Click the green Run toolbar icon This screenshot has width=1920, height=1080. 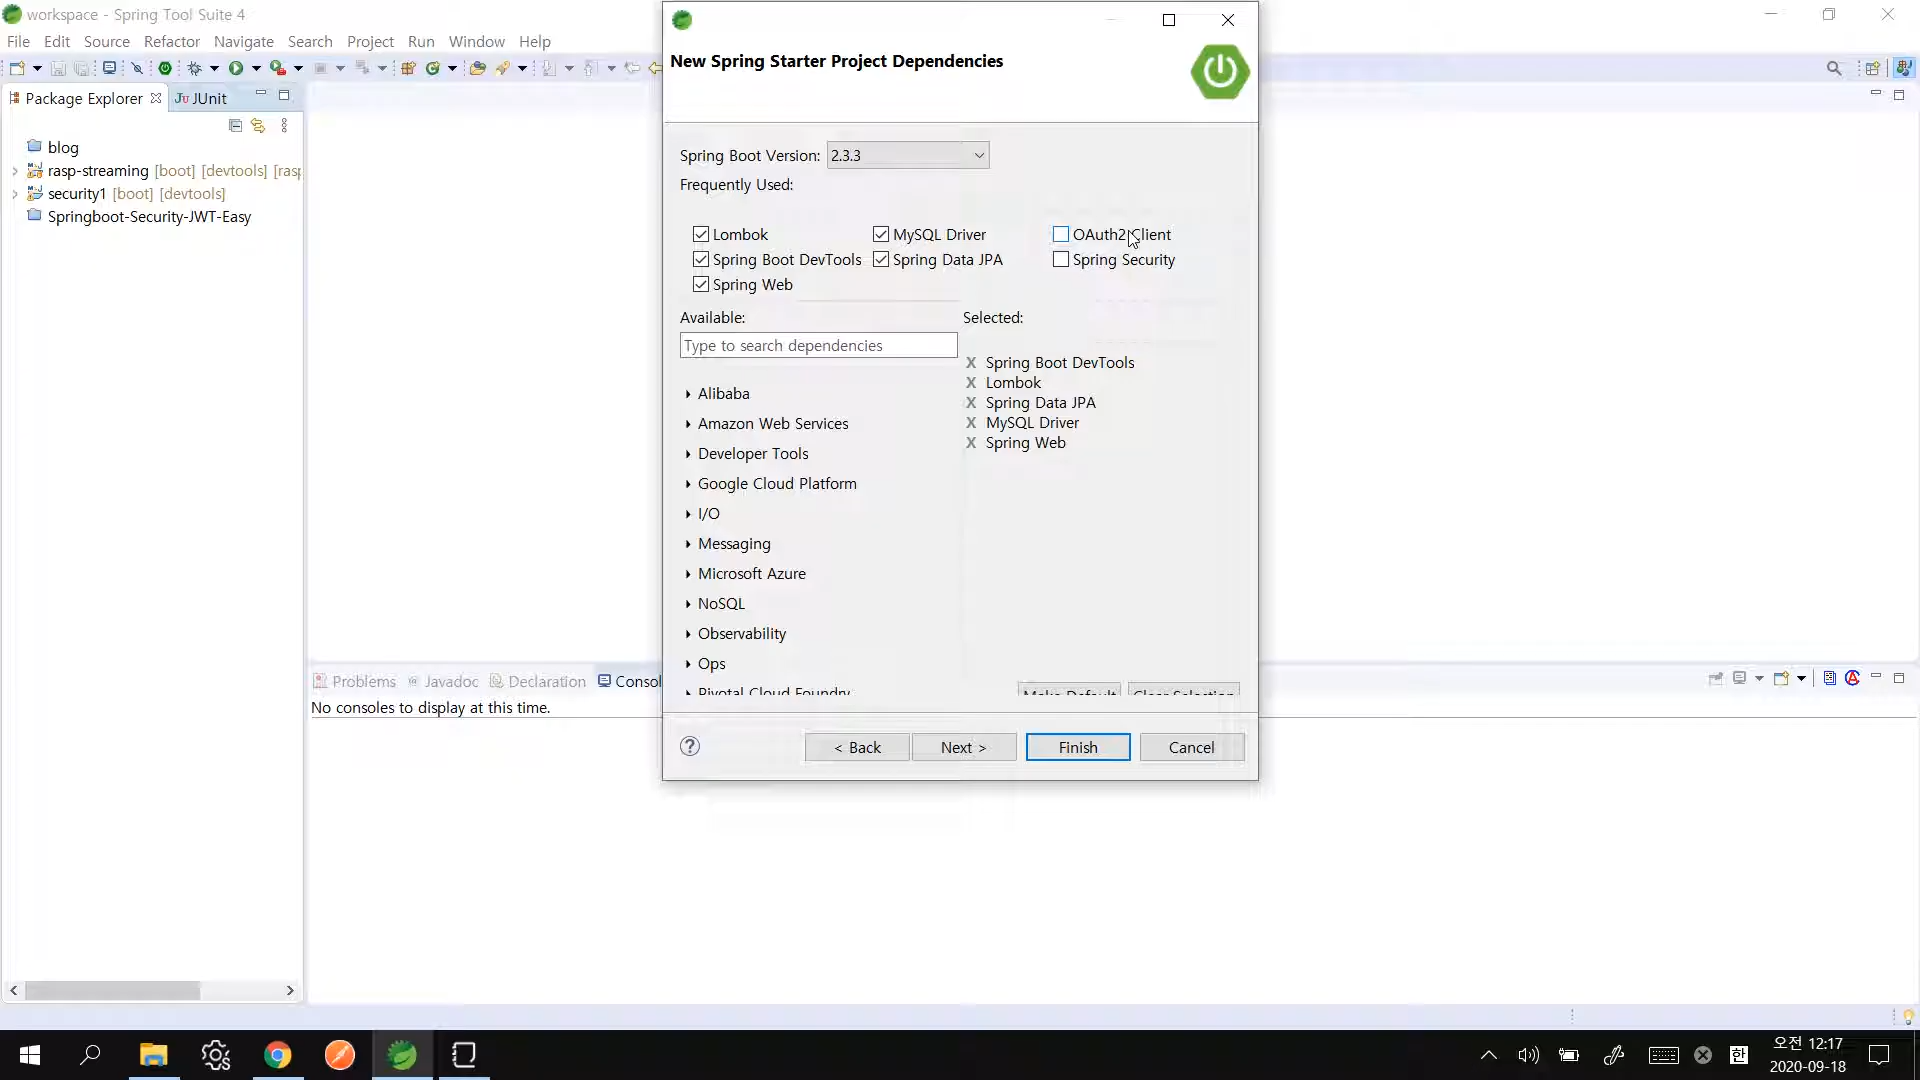(x=236, y=68)
